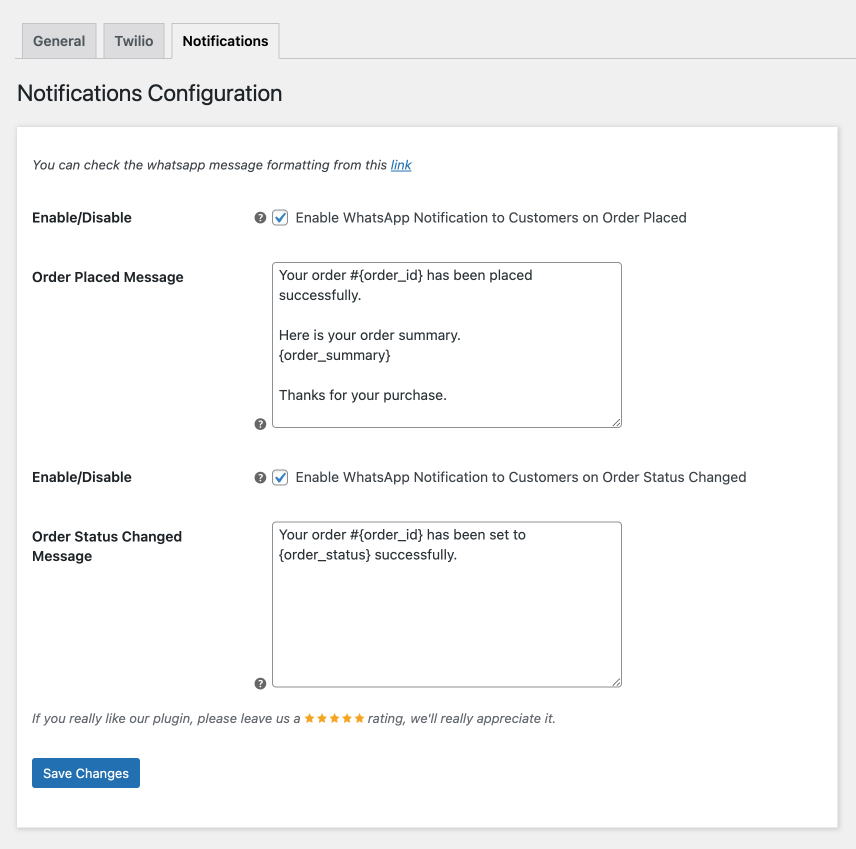Uncheck the Order Status Changed notification checkbox

click(x=280, y=478)
